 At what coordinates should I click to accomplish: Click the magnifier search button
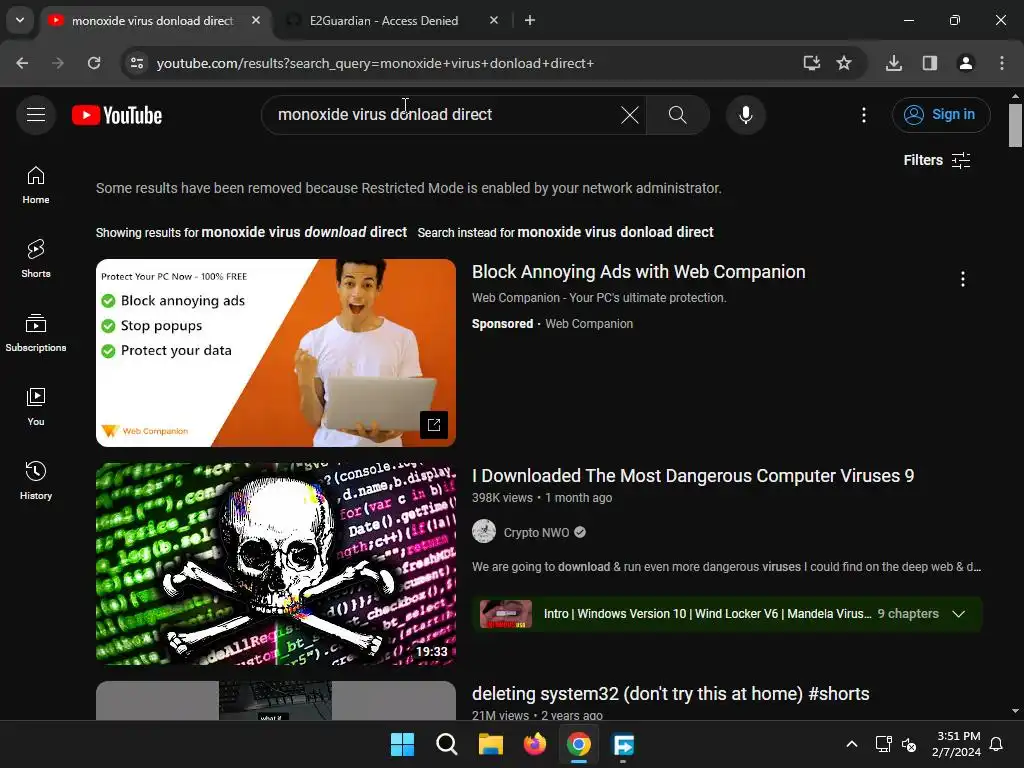point(678,115)
